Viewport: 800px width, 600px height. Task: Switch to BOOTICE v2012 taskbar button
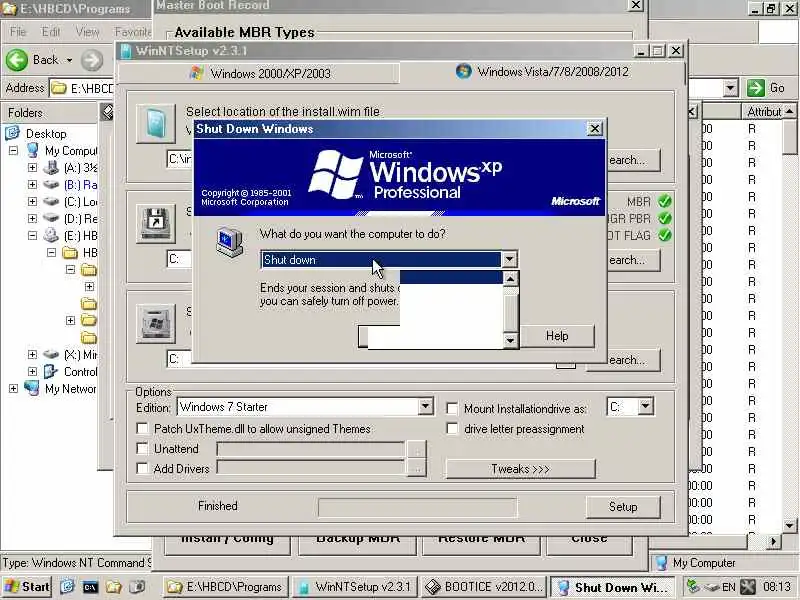point(485,587)
